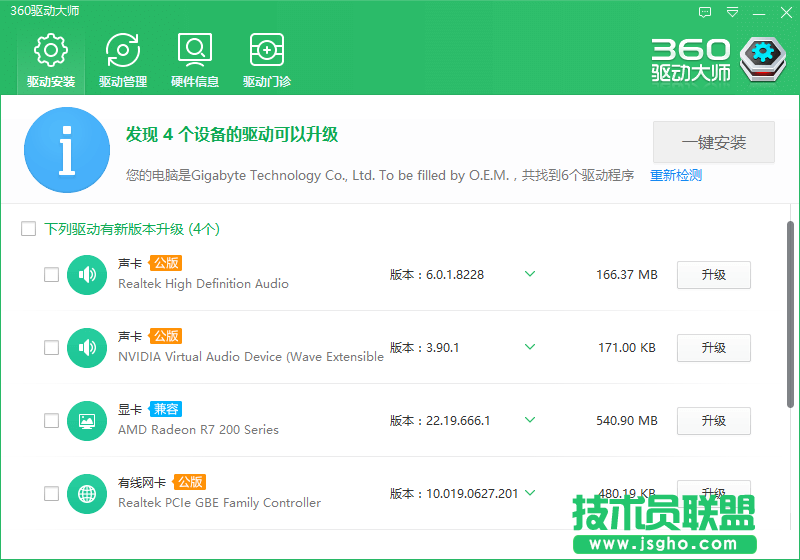Click the heading 发现 4 个设备的驱动可以升级
The height and width of the screenshot is (560, 800).
point(232,135)
